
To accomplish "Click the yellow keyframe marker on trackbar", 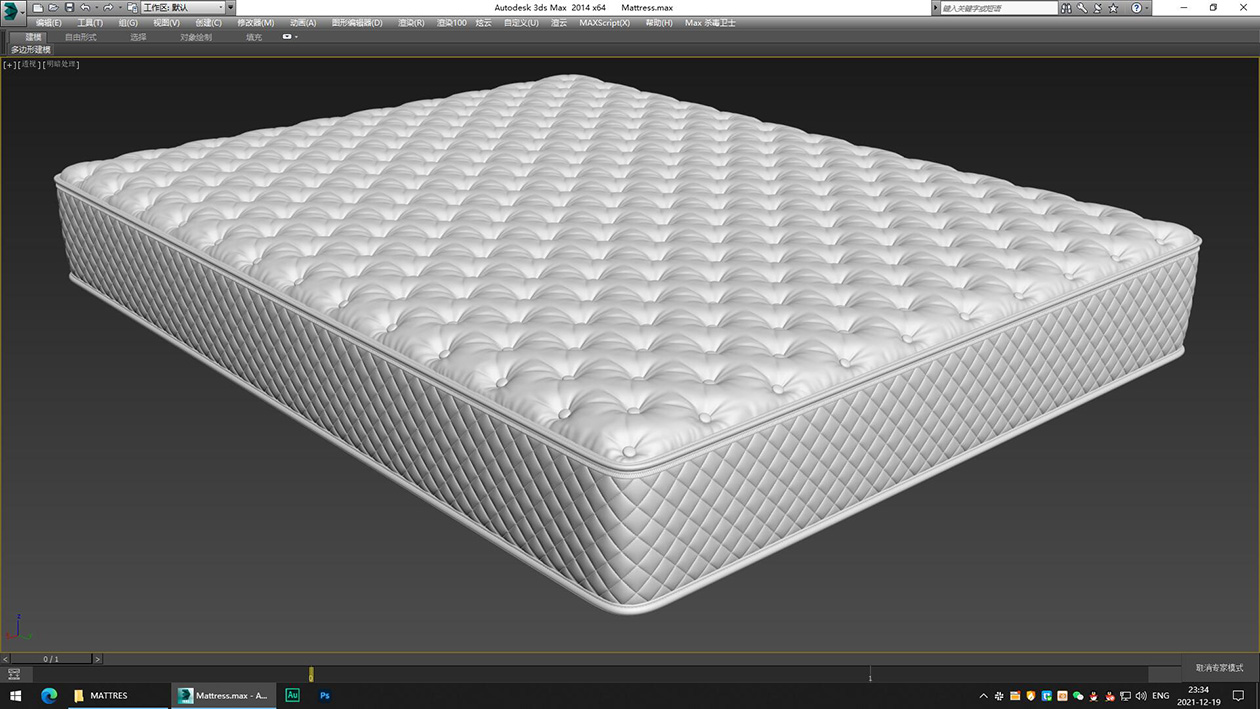I will point(311,675).
